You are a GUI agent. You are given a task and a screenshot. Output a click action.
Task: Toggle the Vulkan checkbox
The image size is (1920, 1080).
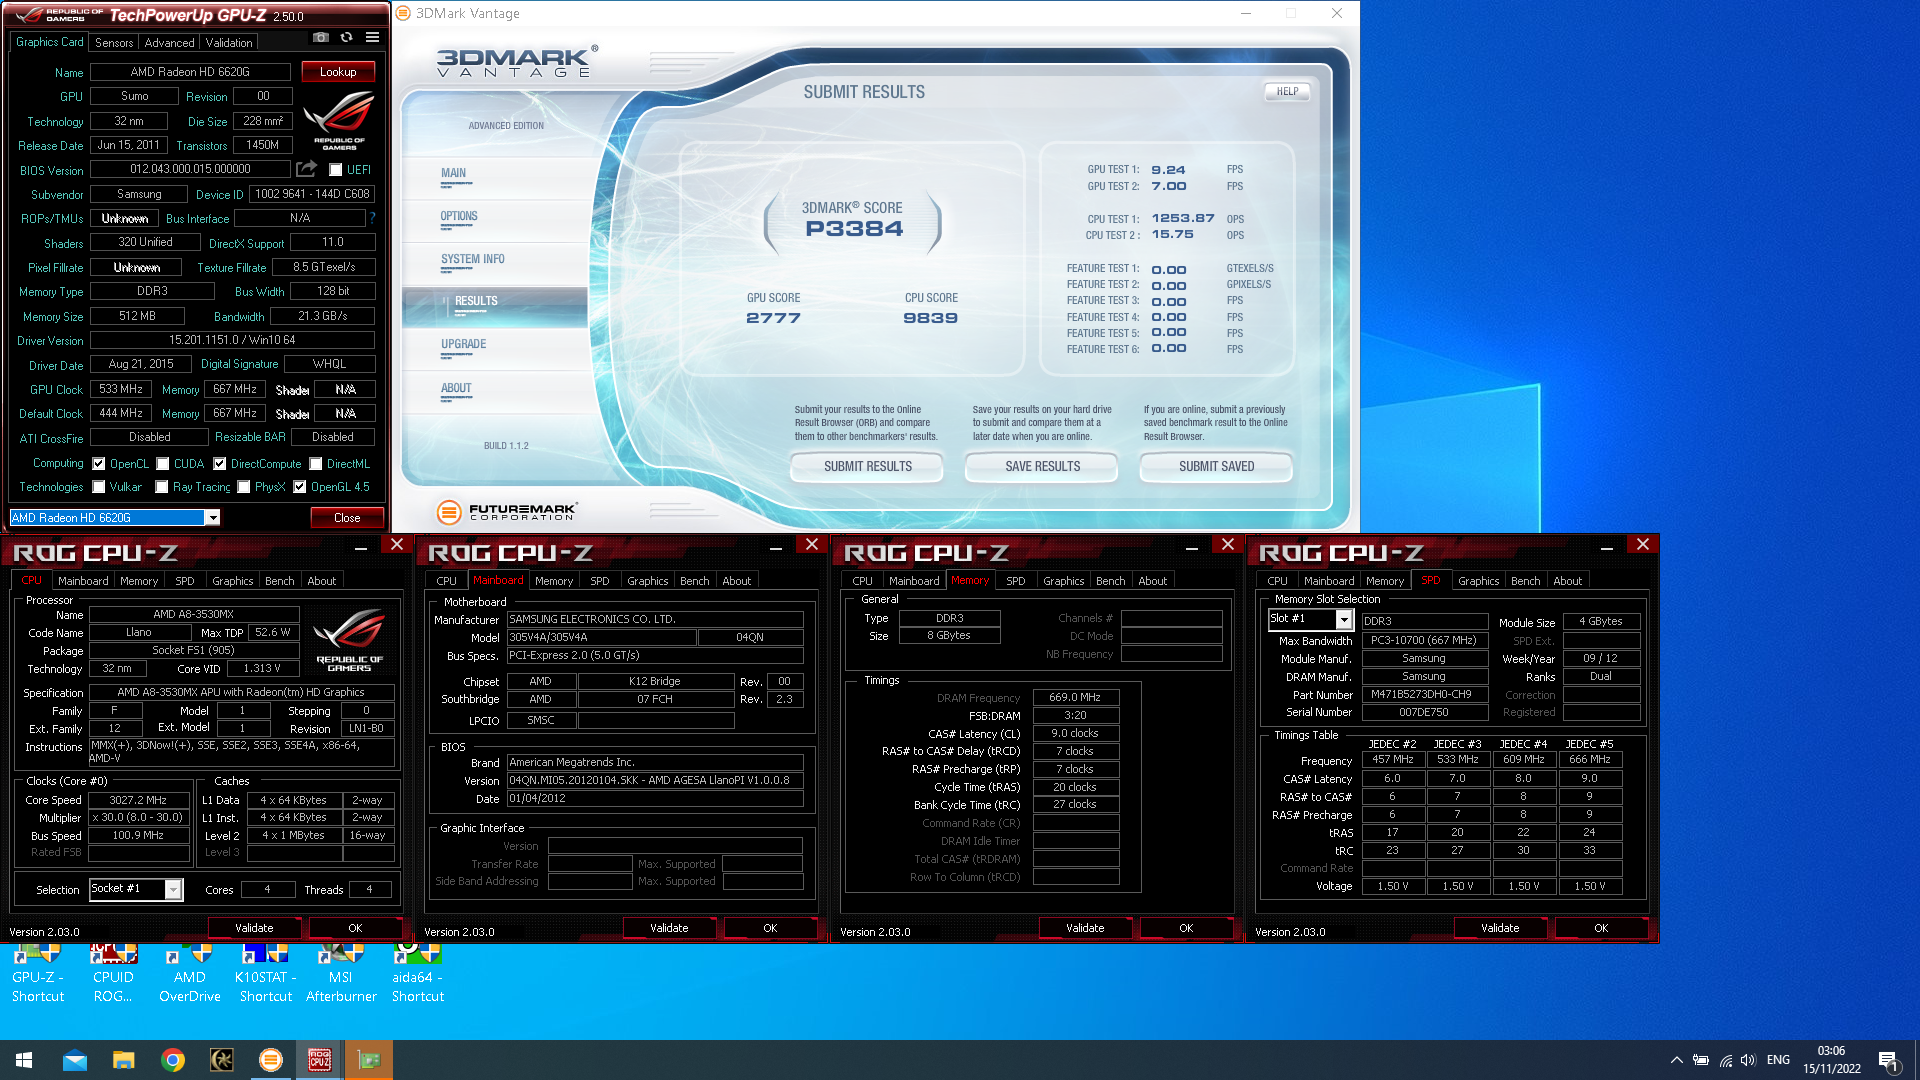pos(99,487)
